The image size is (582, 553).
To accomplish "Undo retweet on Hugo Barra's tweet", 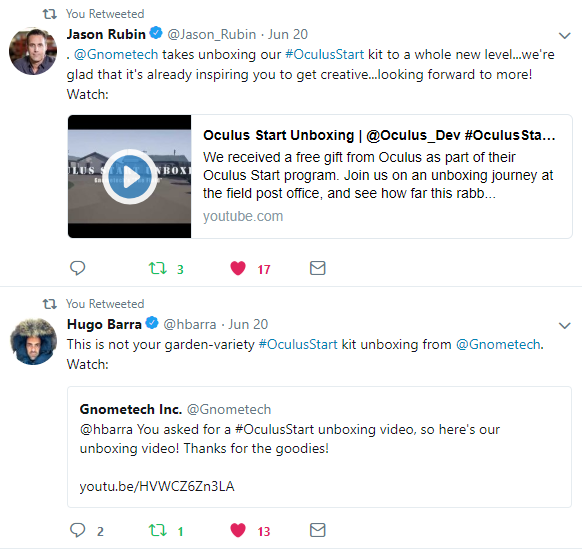I will (x=158, y=530).
